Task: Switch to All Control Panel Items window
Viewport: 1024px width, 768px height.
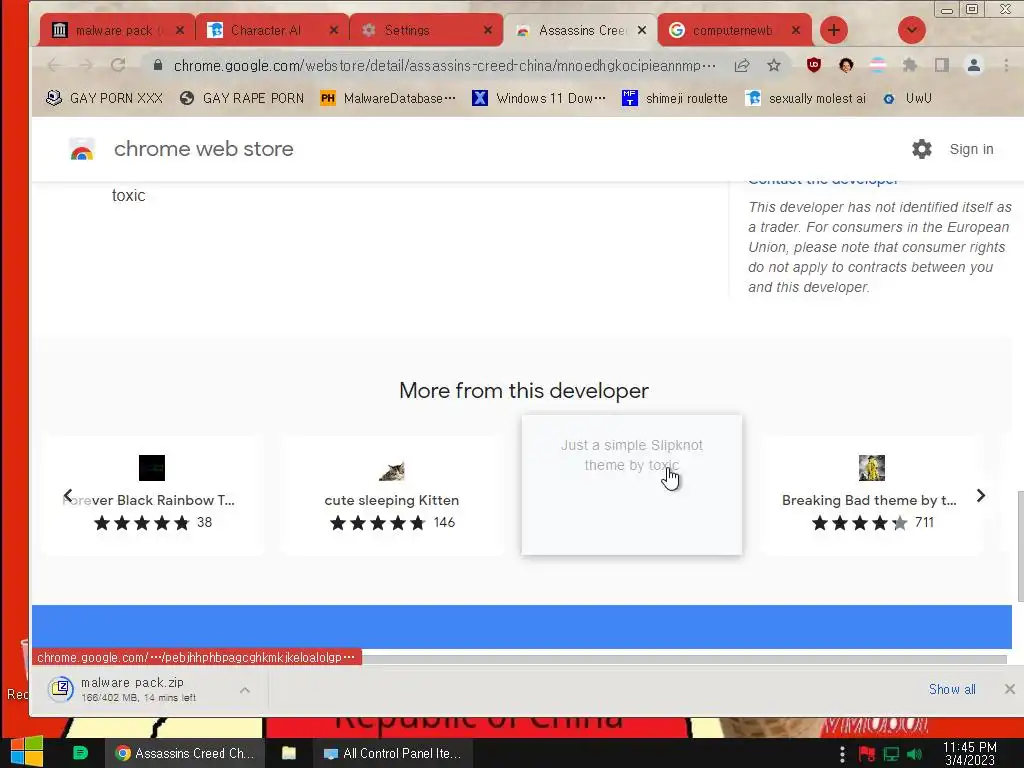Action: tap(392, 753)
